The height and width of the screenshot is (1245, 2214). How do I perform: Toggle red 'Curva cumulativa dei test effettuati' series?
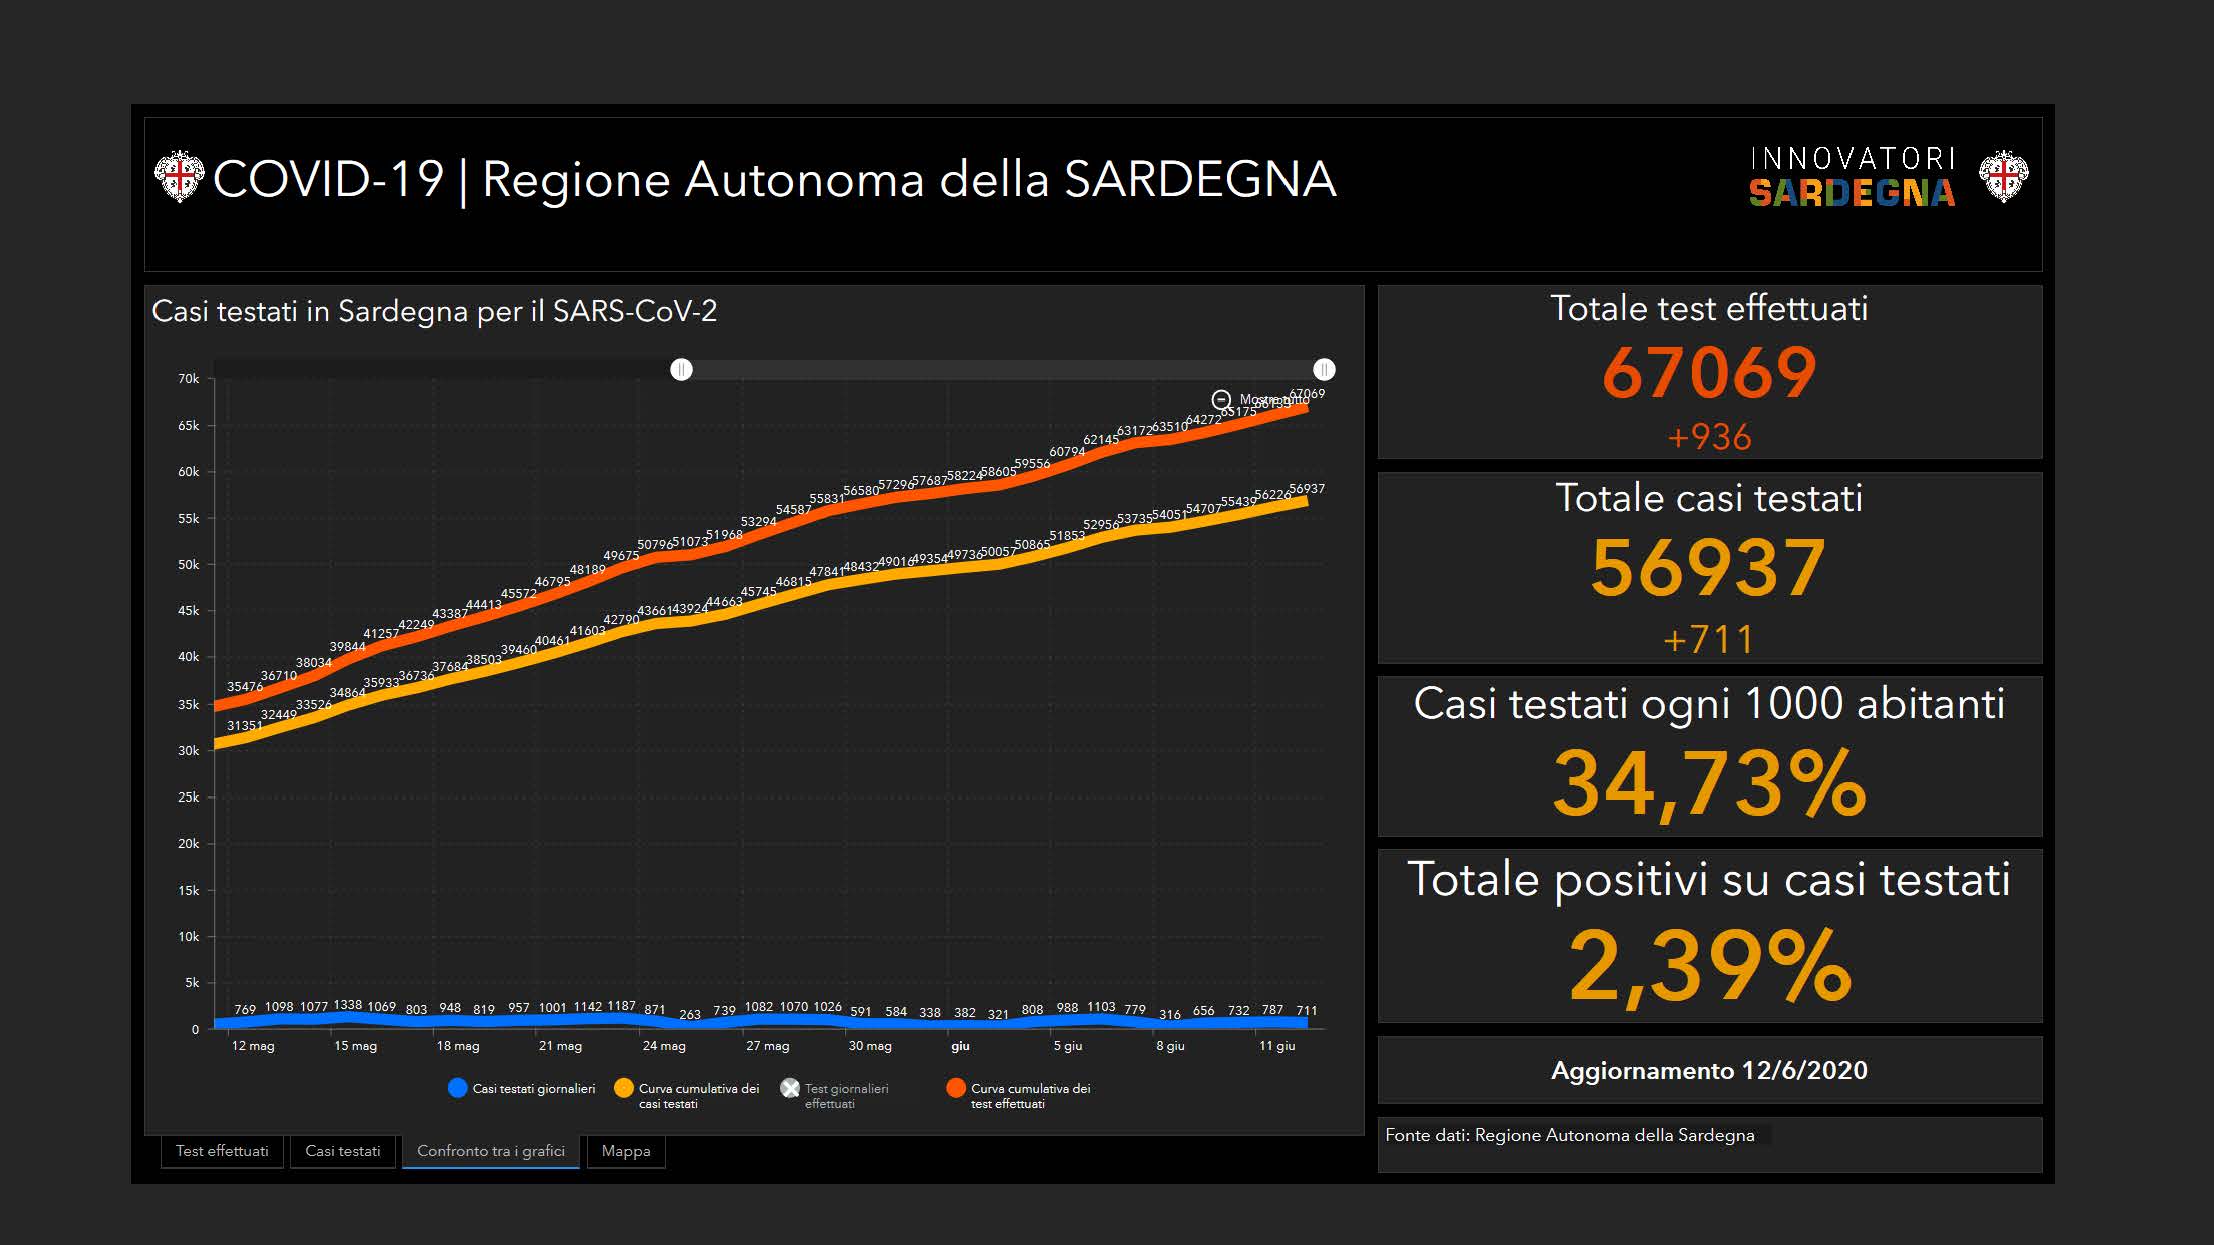click(956, 1088)
